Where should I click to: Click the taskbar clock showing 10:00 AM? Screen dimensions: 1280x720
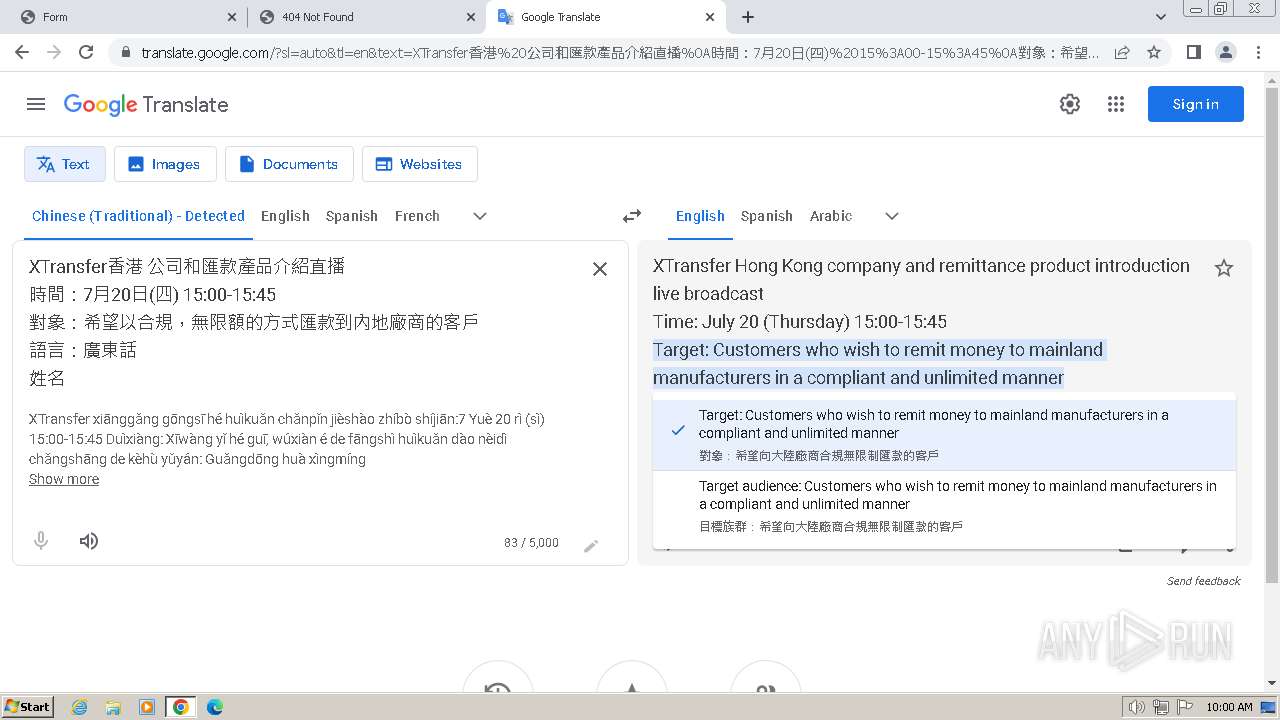point(1229,707)
